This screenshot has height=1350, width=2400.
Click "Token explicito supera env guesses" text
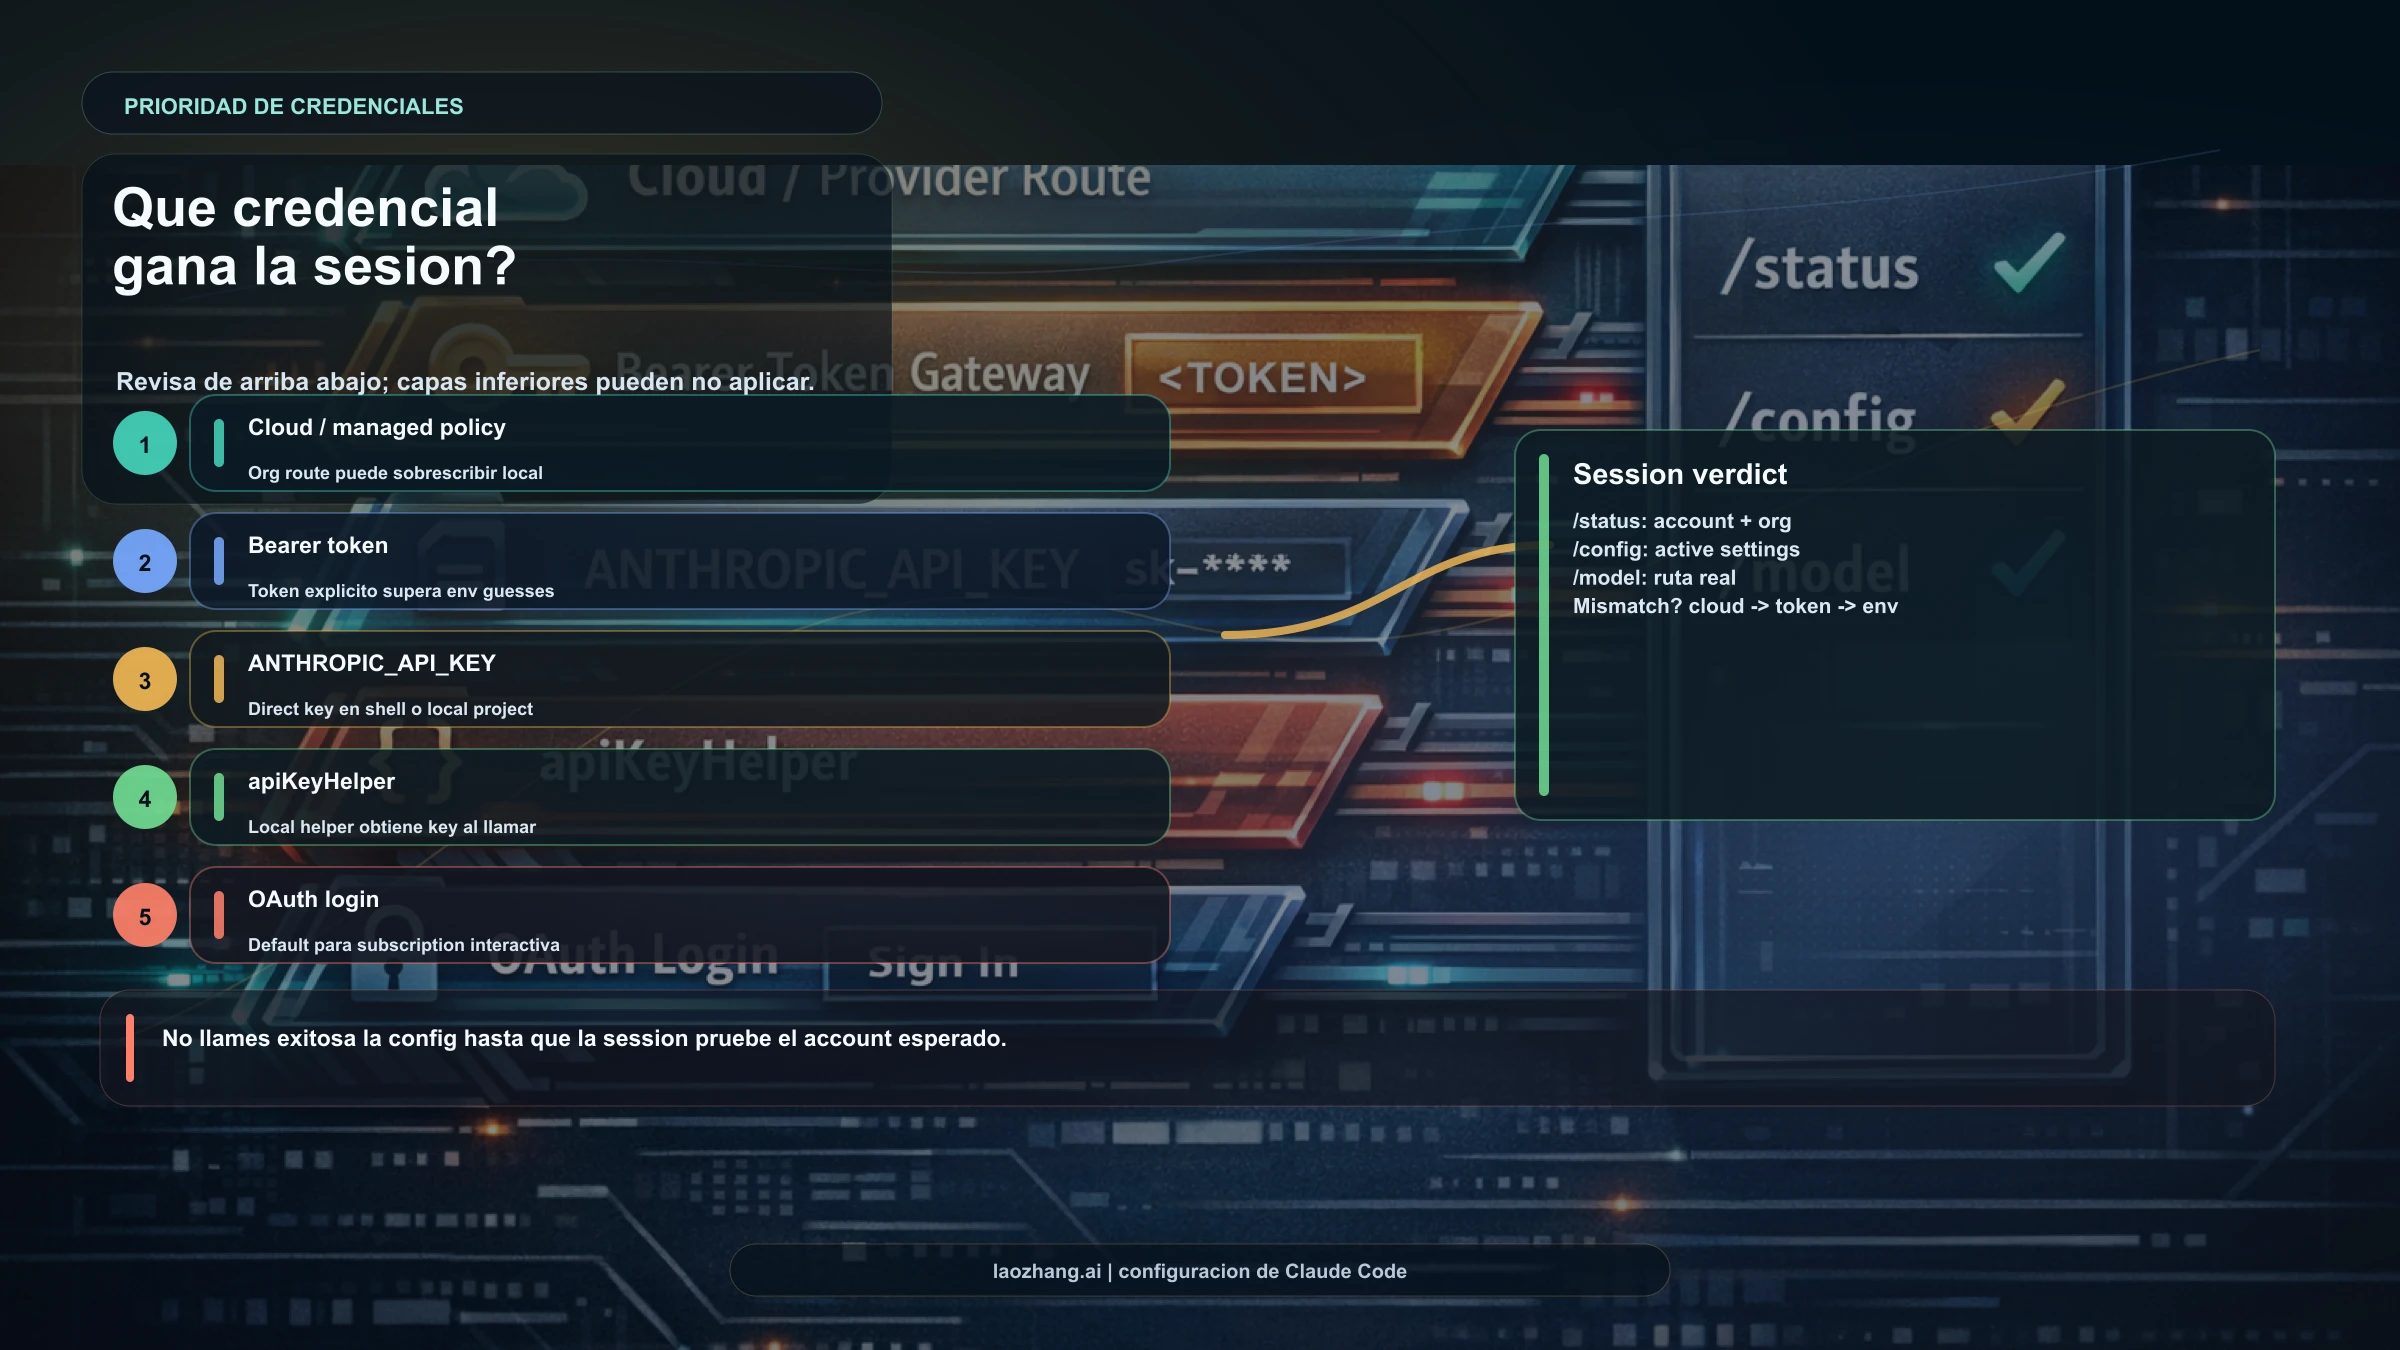(401, 591)
